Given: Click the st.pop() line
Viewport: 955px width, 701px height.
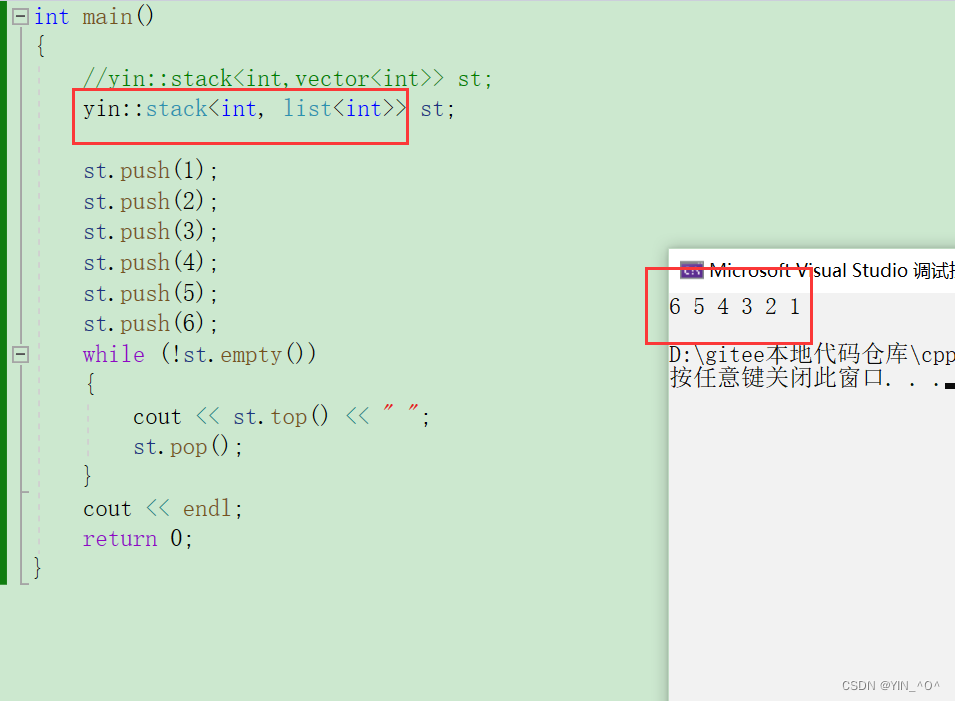Looking at the screenshot, I should [x=188, y=447].
